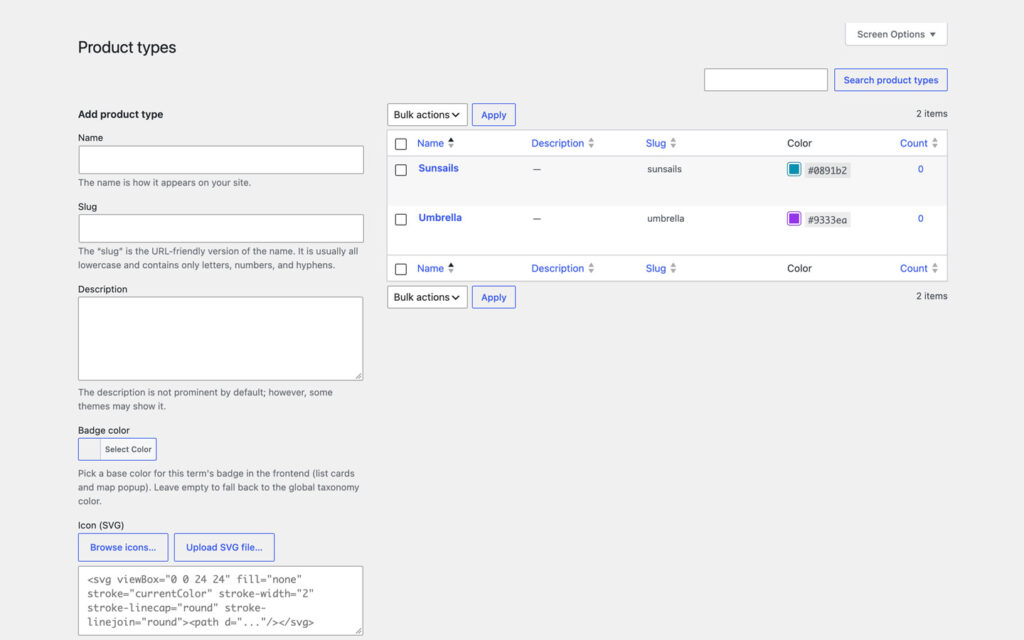Open the Sunsails product type link
Viewport: 1024px width, 640px height.
(x=438, y=168)
